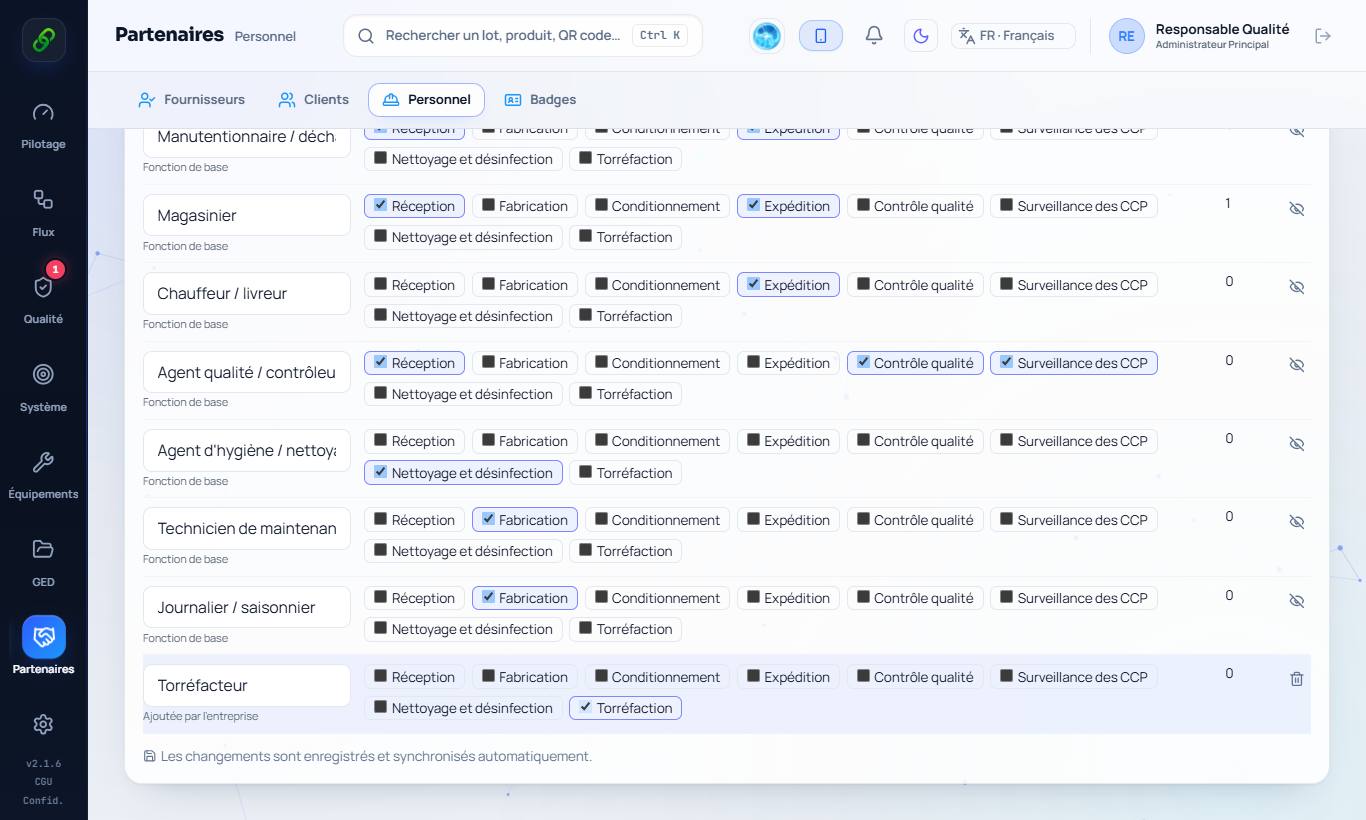This screenshot has height=820, width=1366.
Task: Edit the Magasinier function name field
Action: point(247,215)
